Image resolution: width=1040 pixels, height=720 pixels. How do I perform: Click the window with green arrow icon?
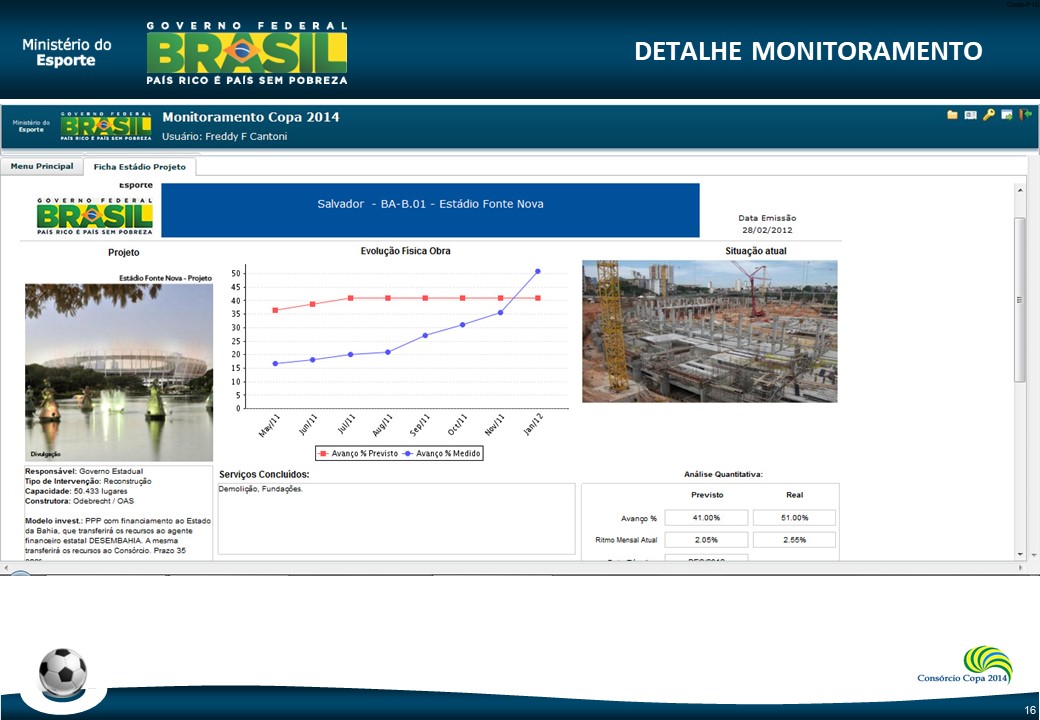pyautogui.click(x=1007, y=115)
